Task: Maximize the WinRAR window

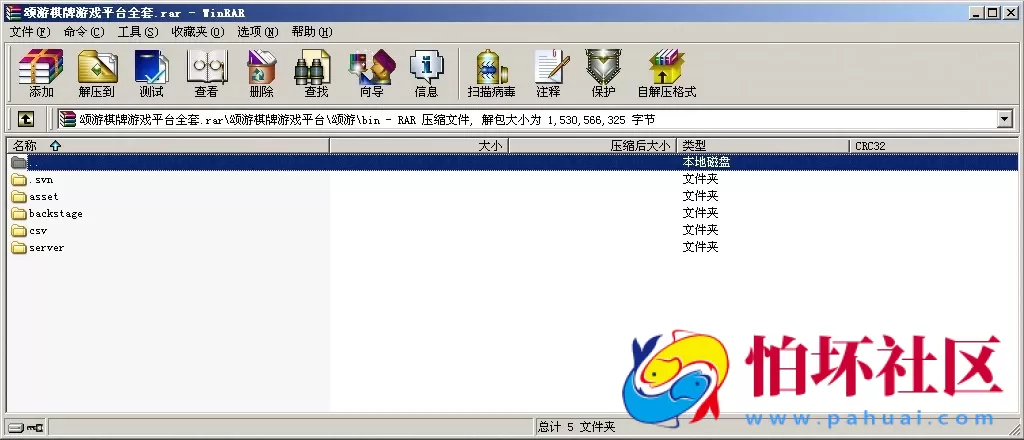Action: 993,12
